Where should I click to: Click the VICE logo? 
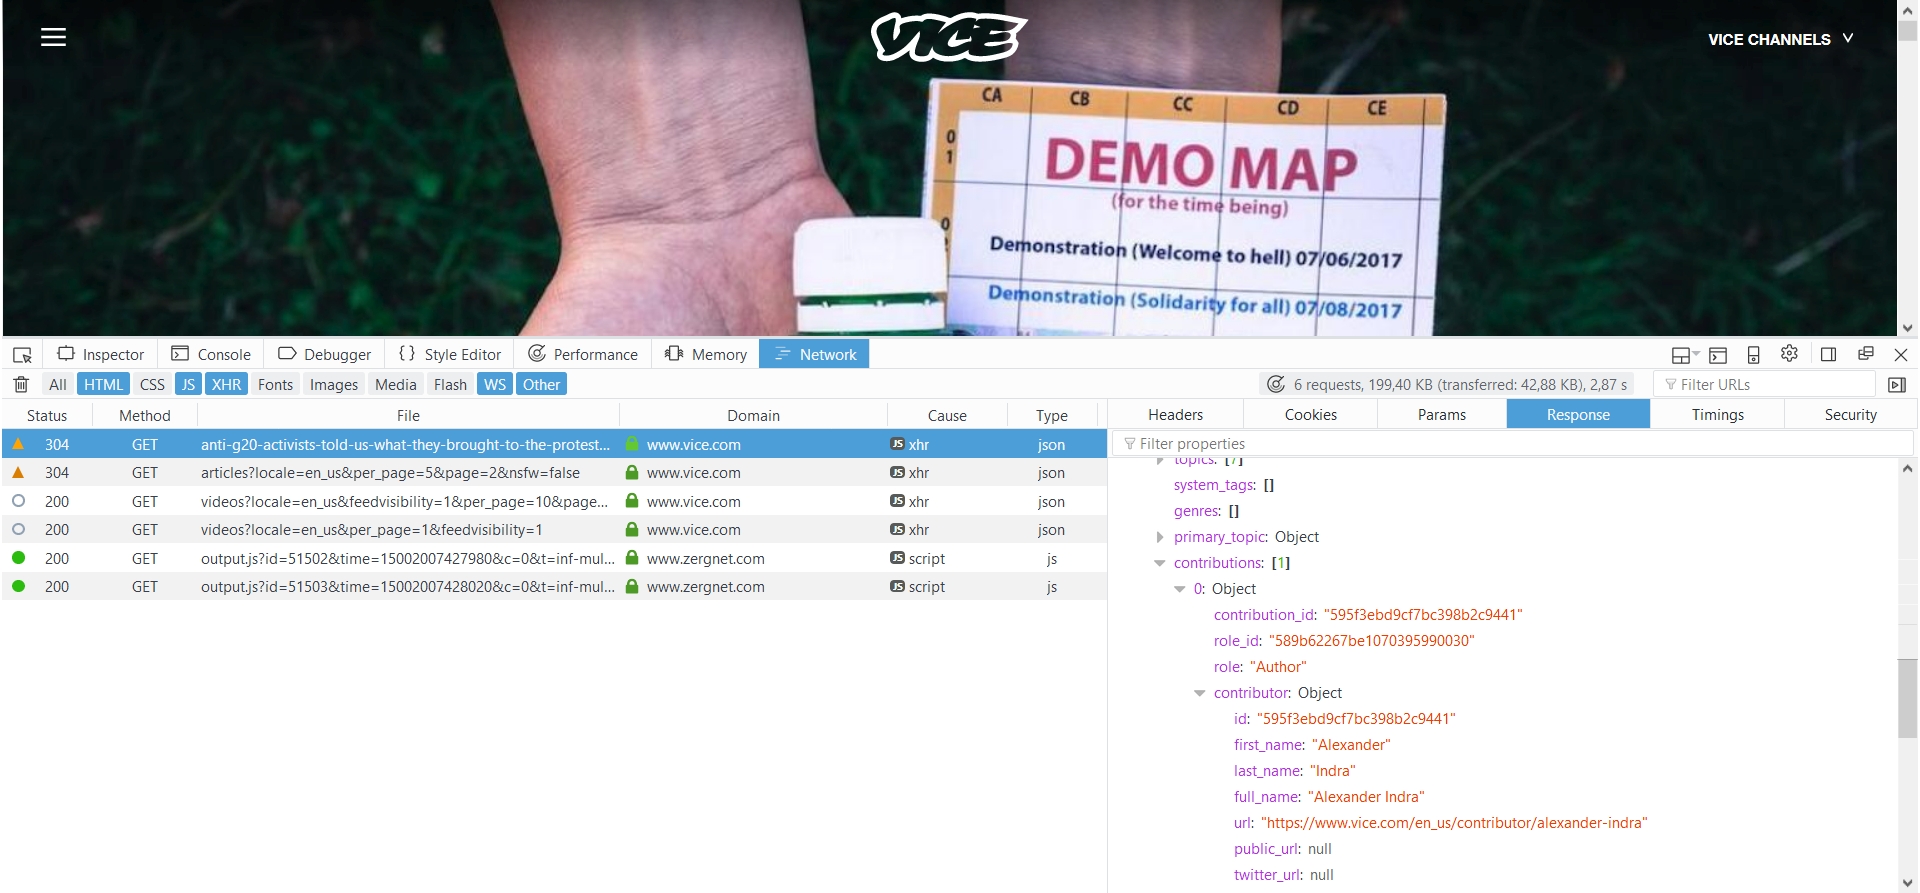pyautogui.click(x=948, y=38)
